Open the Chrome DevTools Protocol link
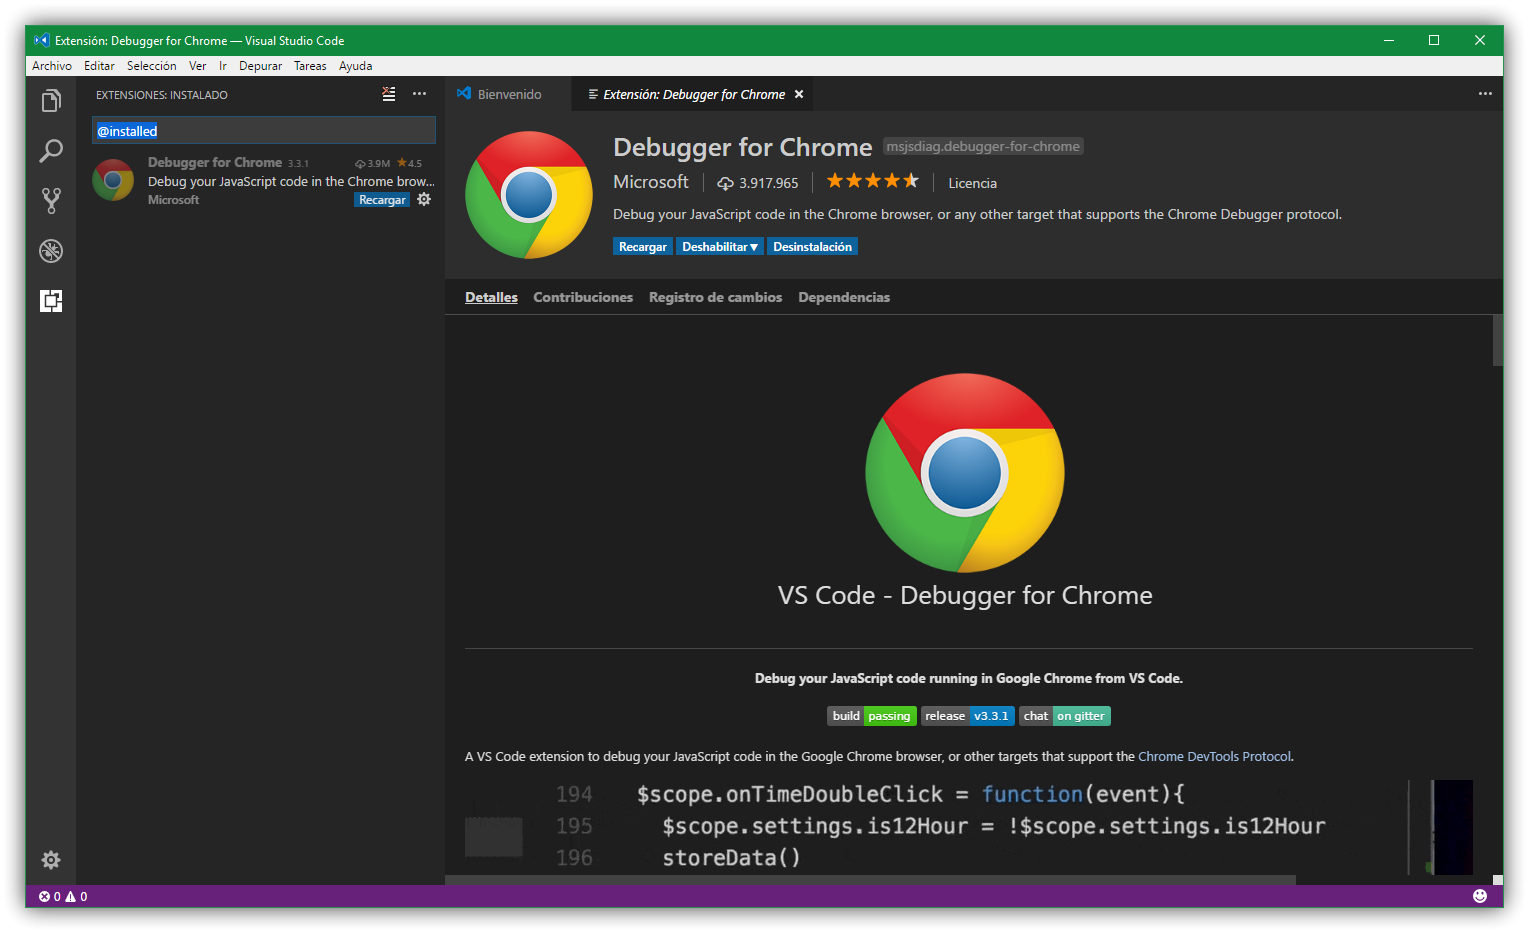This screenshot has height=933, width=1529. pyautogui.click(x=1214, y=757)
